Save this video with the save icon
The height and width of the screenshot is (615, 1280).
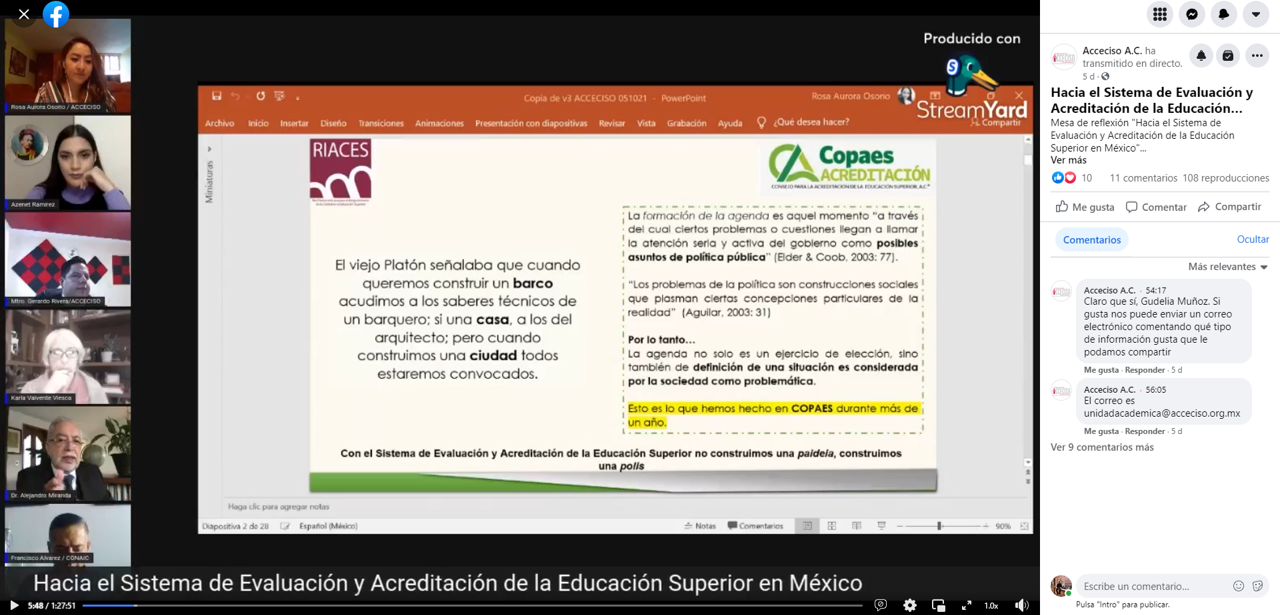tap(1228, 56)
